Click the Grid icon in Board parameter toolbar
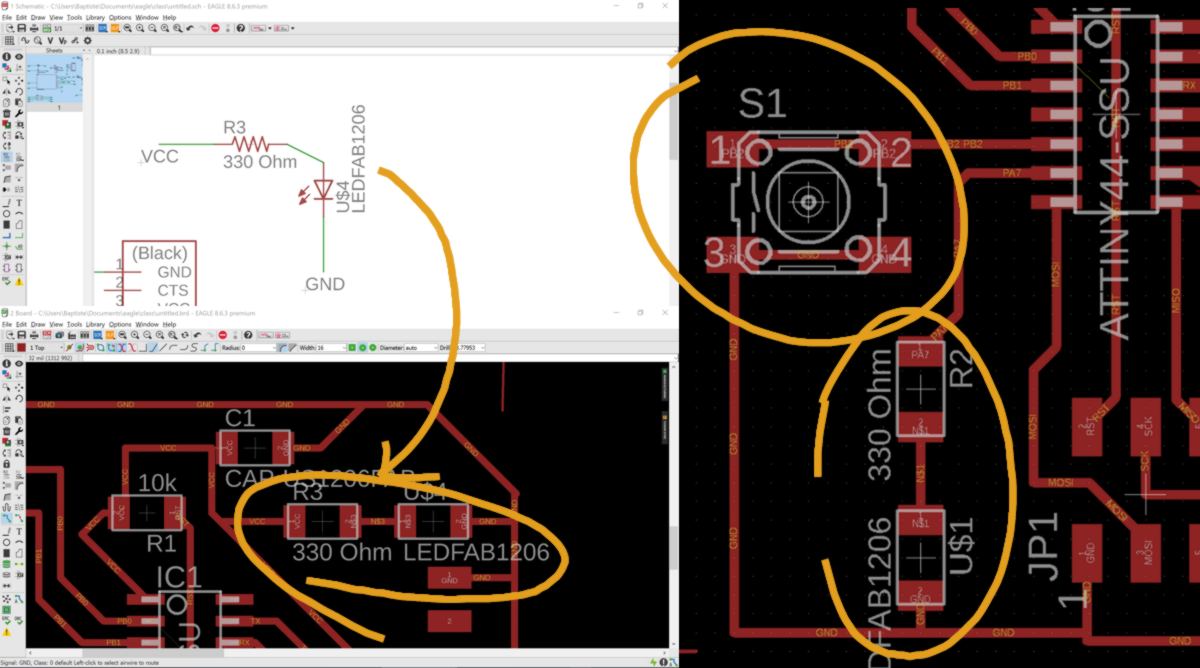This screenshot has height=668, width=1200. [x=9, y=348]
